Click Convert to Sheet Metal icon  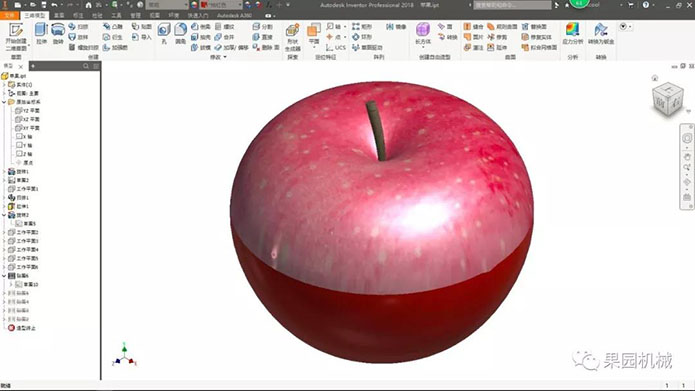pos(601,34)
